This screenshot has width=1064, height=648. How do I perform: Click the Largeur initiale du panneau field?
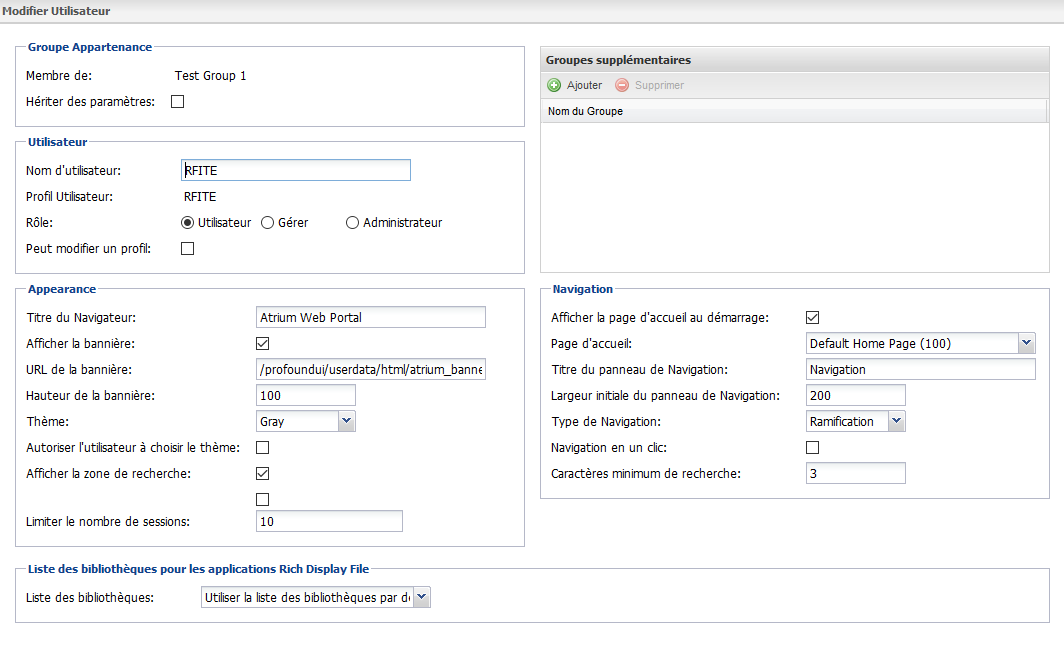pyautogui.click(x=856, y=395)
